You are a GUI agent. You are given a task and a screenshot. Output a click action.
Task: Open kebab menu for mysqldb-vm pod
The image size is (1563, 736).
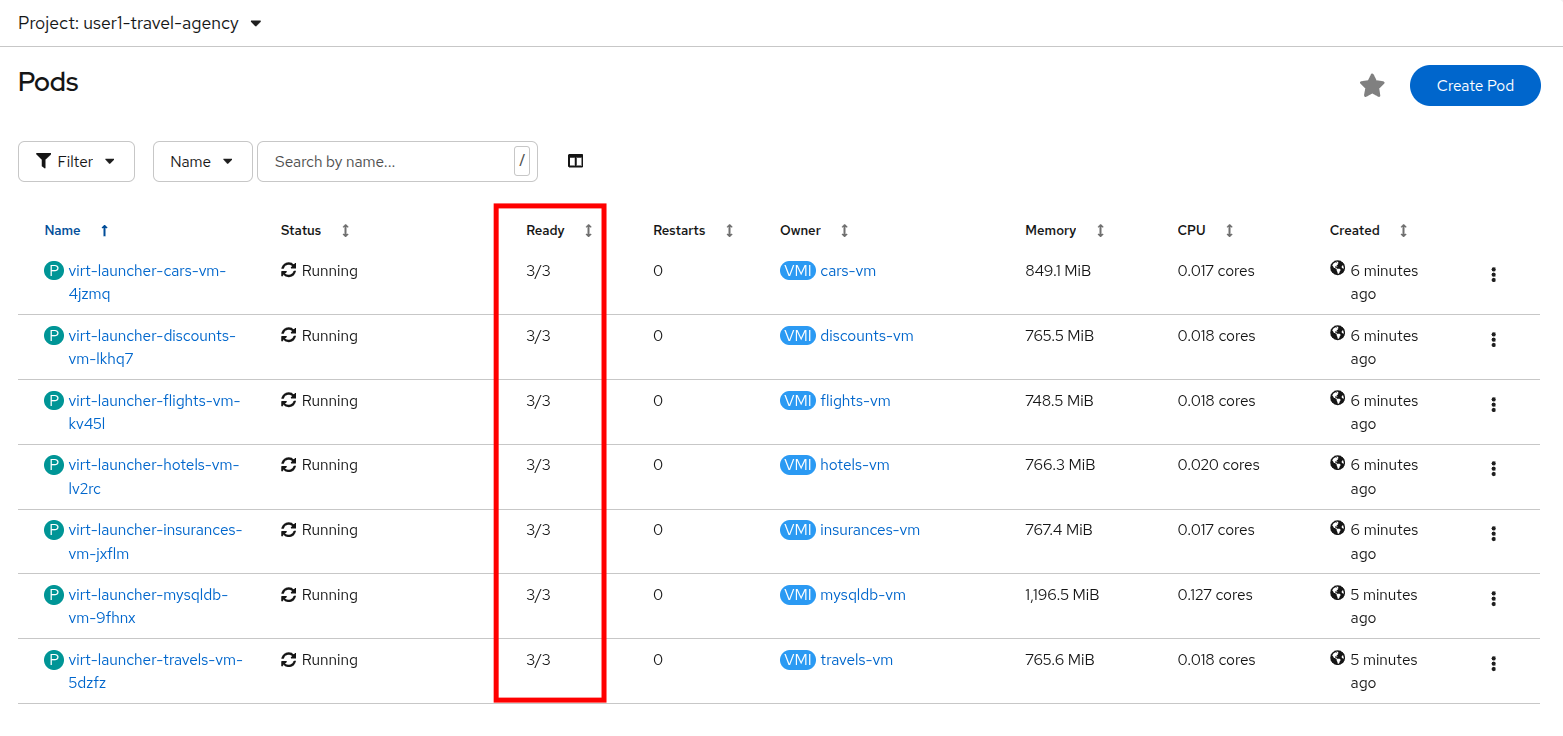pos(1493,599)
